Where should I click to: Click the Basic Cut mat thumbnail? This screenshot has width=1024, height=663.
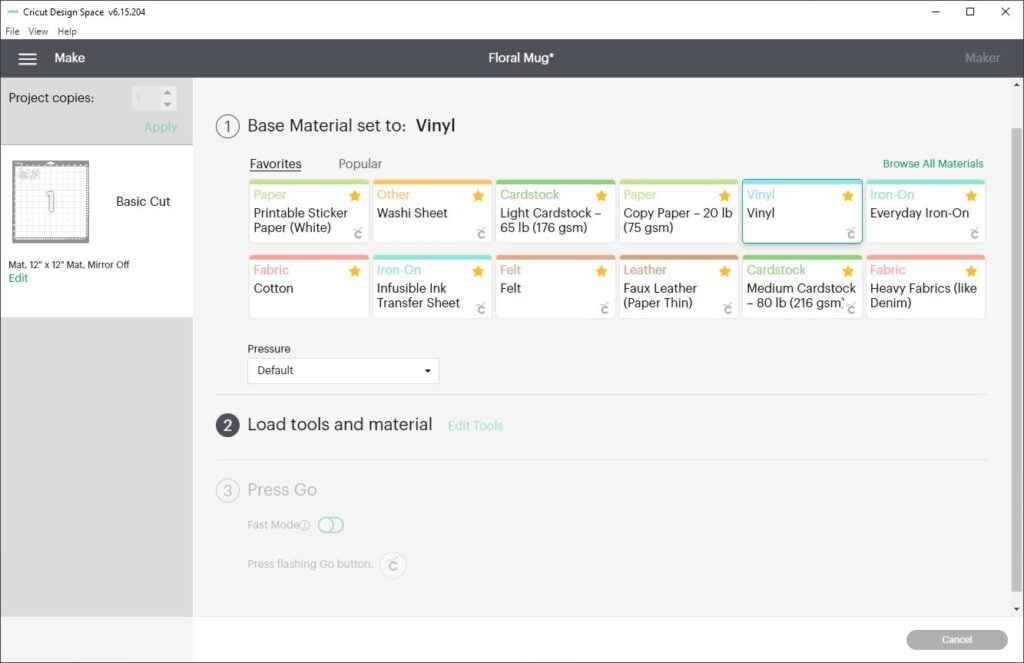click(51, 202)
